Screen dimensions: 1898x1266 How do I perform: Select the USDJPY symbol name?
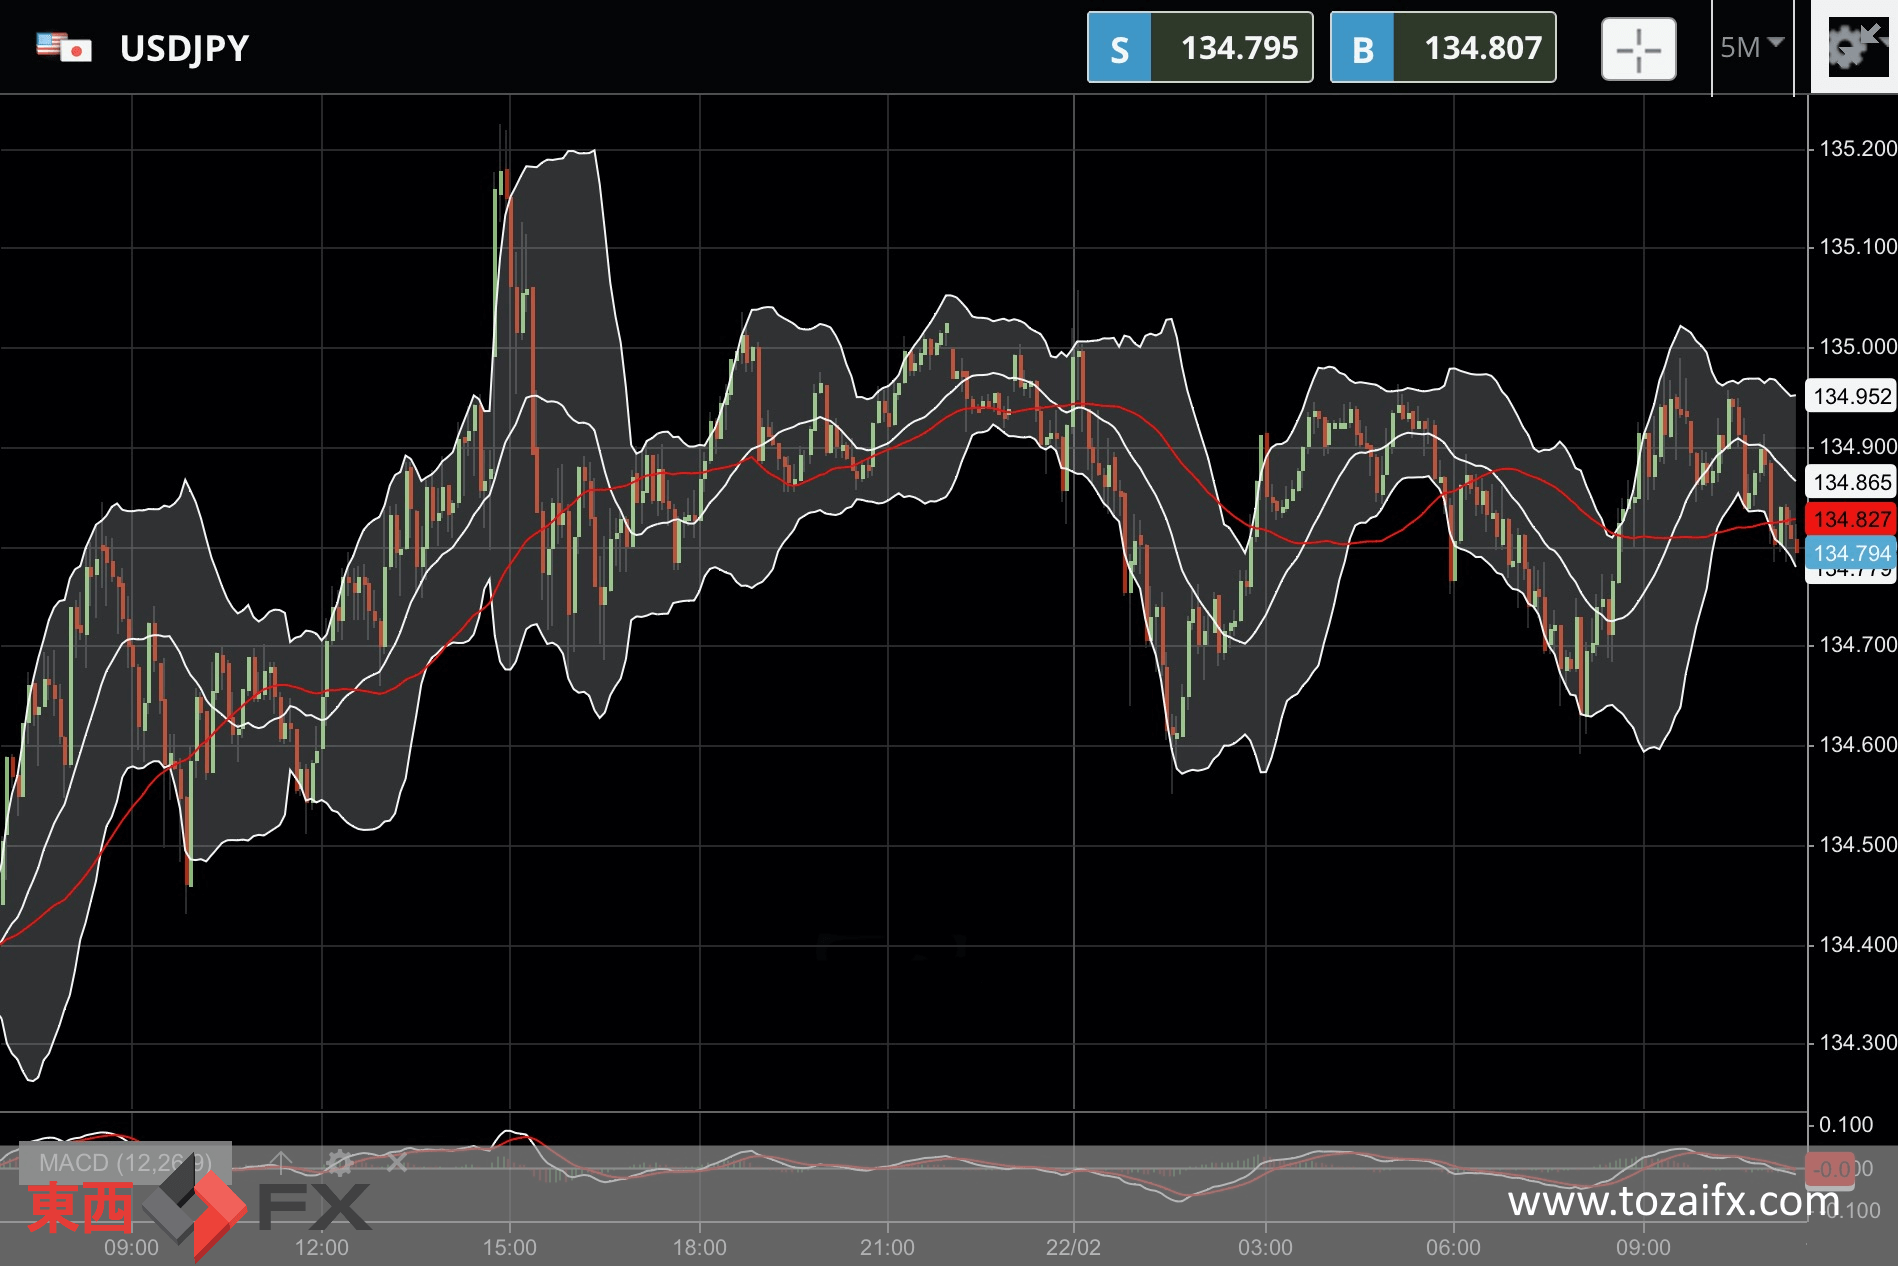pyautogui.click(x=184, y=48)
